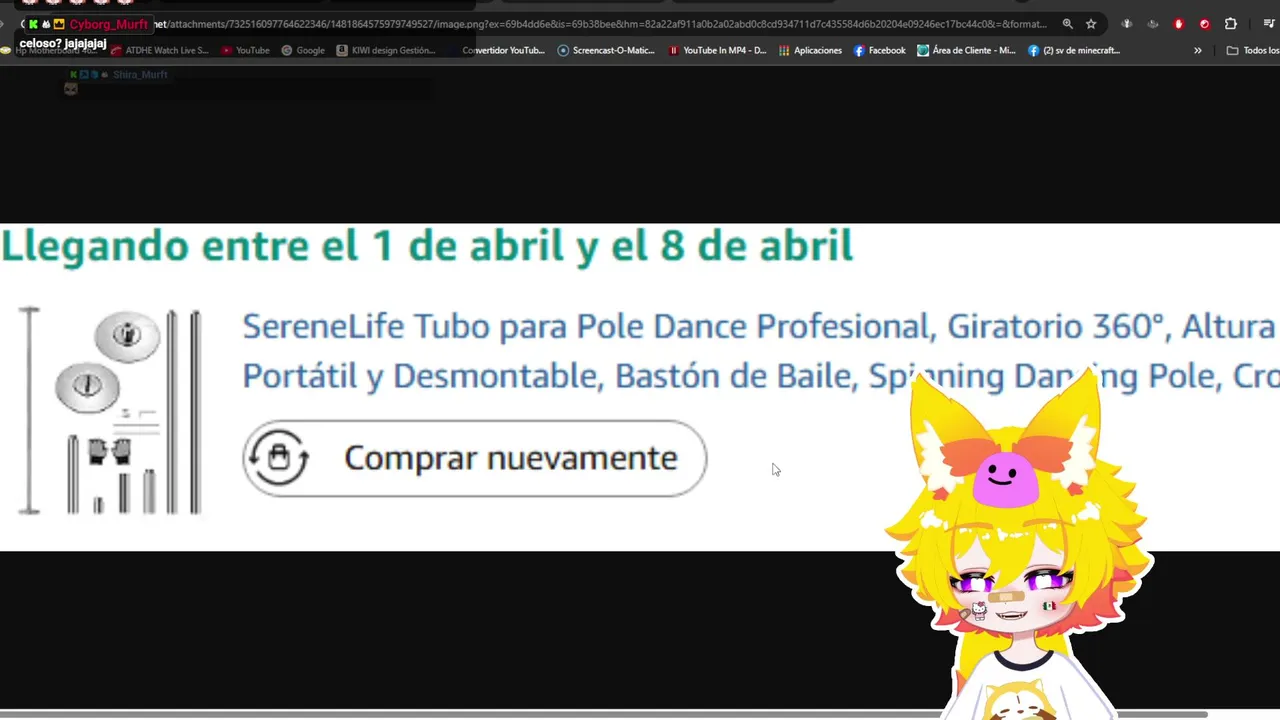This screenshot has height=720, width=1280.
Task: Bookmark this page with the star icon
Action: (1091, 24)
